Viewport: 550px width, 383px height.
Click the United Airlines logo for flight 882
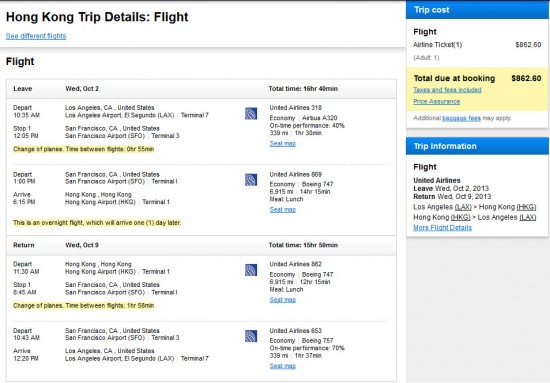click(x=251, y=270)
